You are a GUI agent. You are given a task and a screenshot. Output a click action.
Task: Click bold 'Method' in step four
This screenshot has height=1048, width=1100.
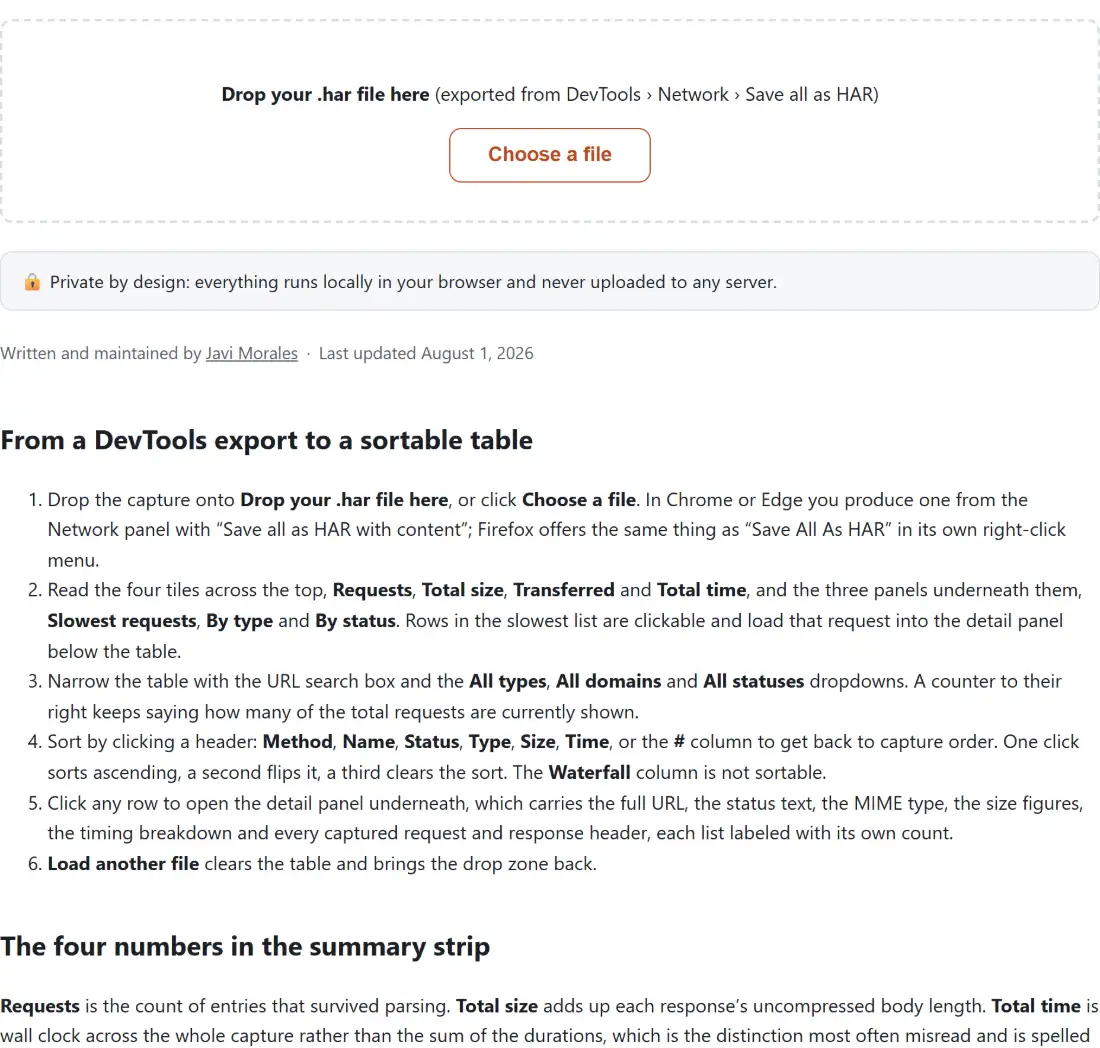pyautogui.click(x=297, y=742)
